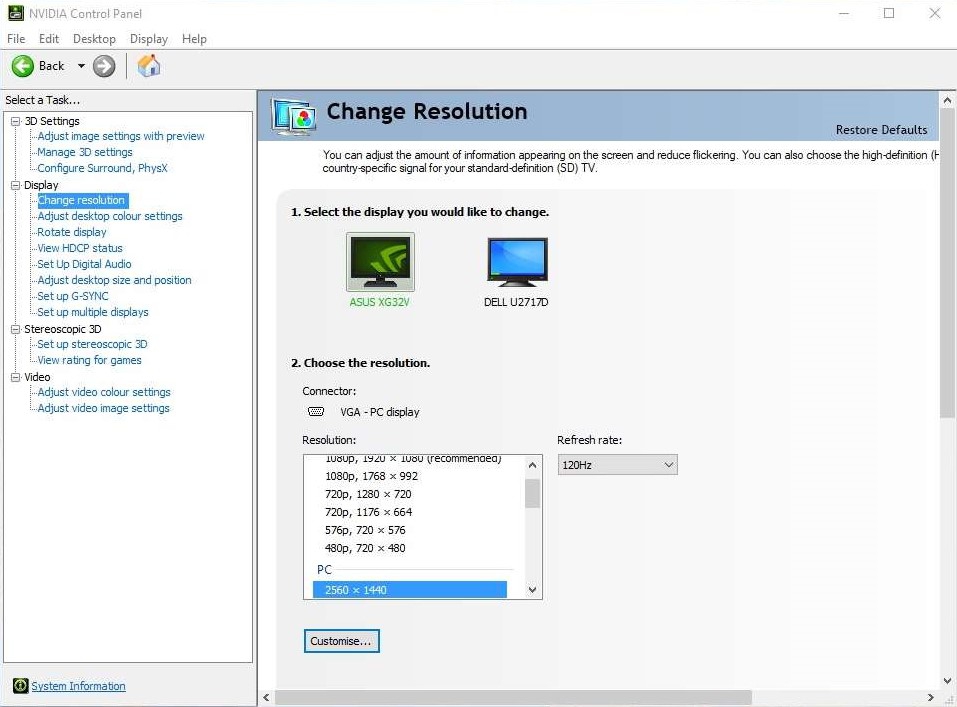Click the horizontal scrollbar thumb

[513, 697]
